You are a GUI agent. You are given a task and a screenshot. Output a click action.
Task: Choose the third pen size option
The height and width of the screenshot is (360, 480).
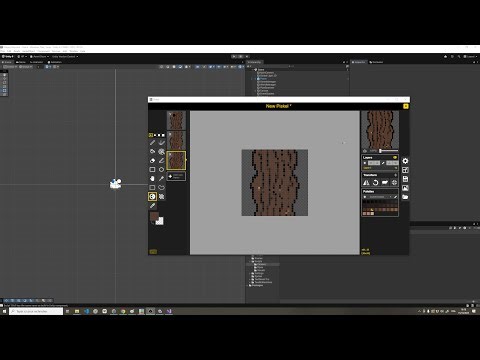click(x=159, y=135)
